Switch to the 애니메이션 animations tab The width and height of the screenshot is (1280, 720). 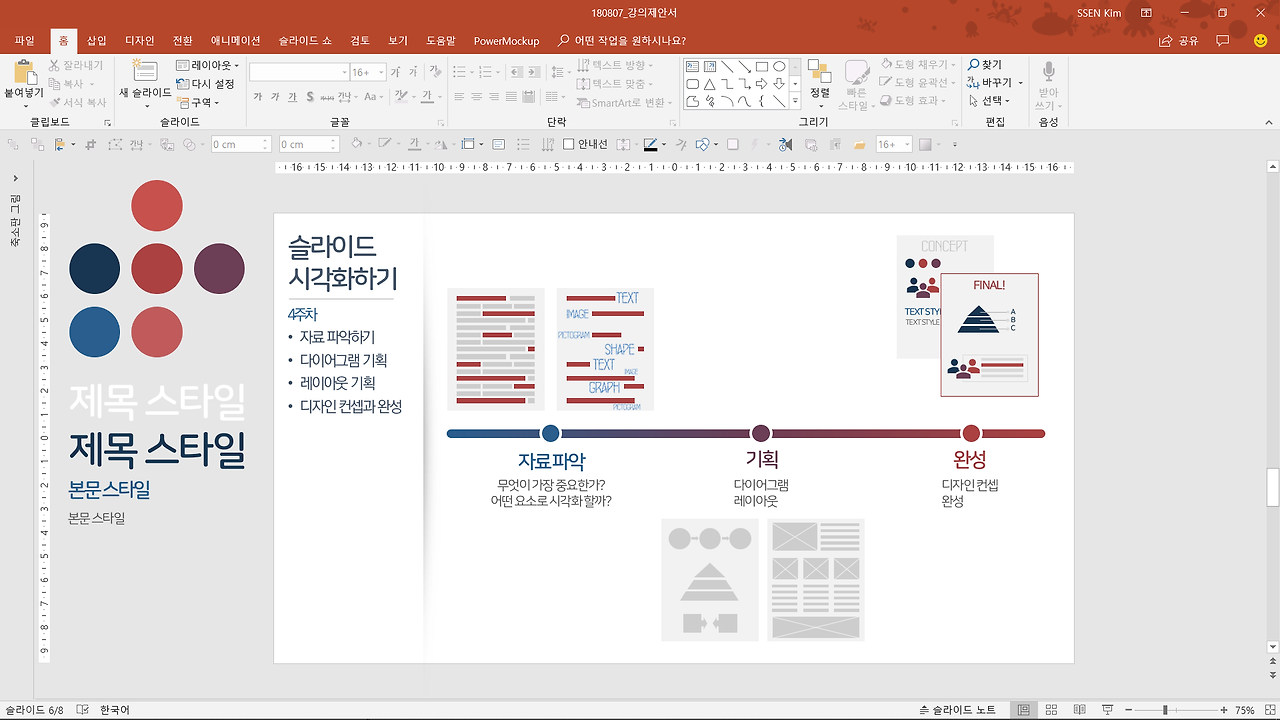[236, 41]
